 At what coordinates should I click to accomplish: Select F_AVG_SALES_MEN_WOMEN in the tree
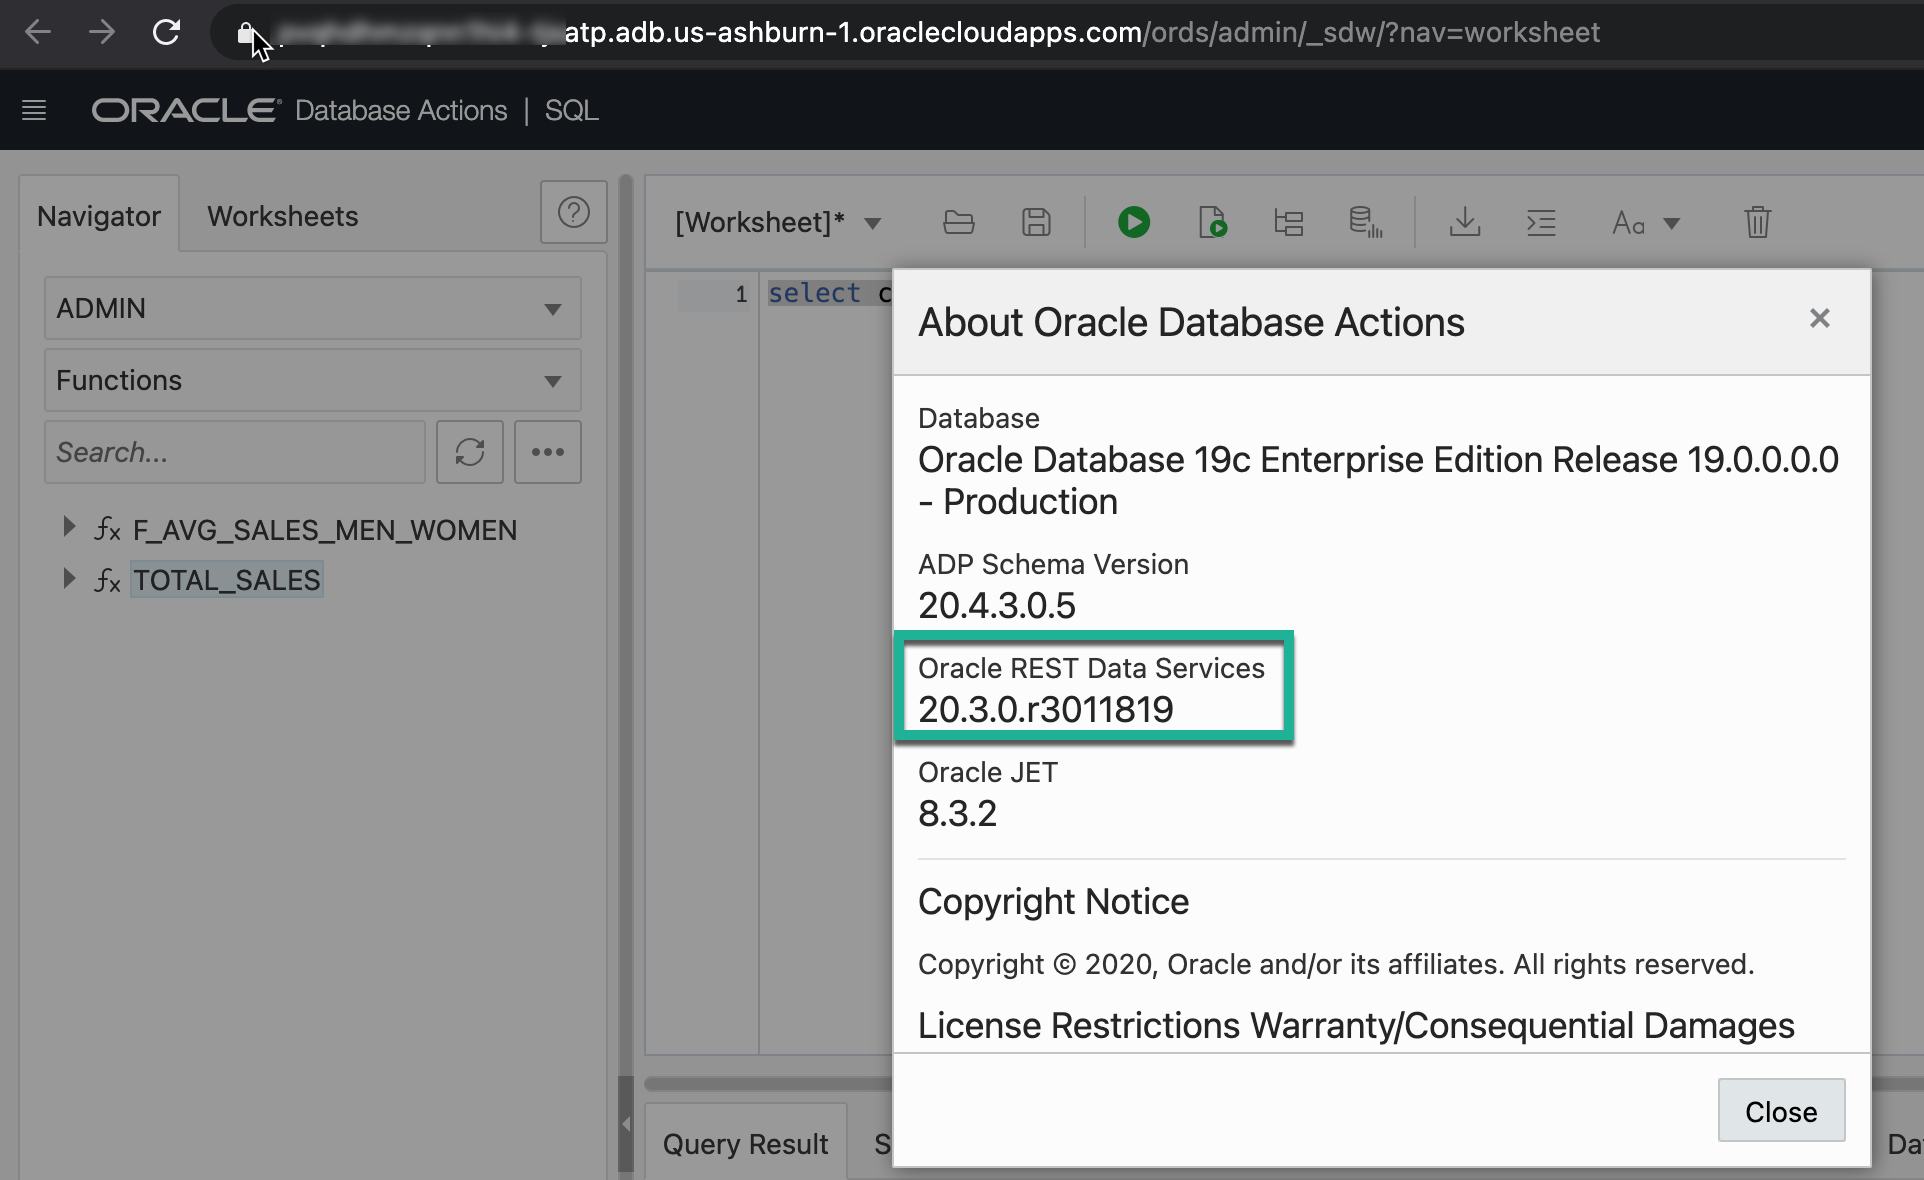325,530
